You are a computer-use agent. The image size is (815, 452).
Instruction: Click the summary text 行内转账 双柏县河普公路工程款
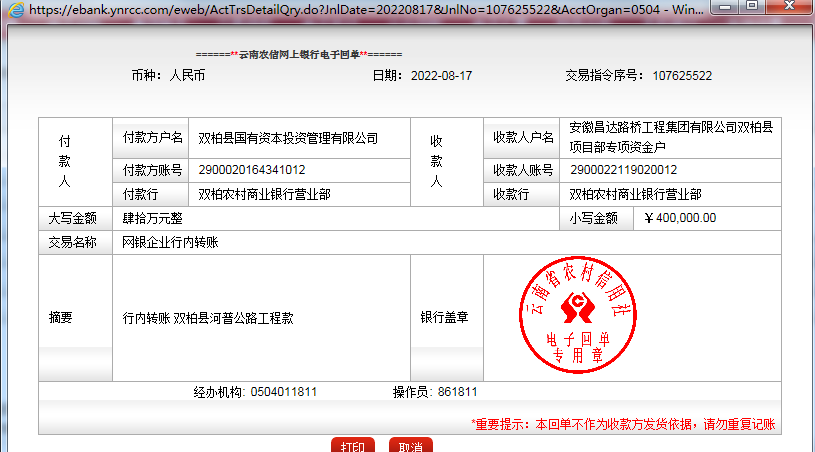coord(208,318)
